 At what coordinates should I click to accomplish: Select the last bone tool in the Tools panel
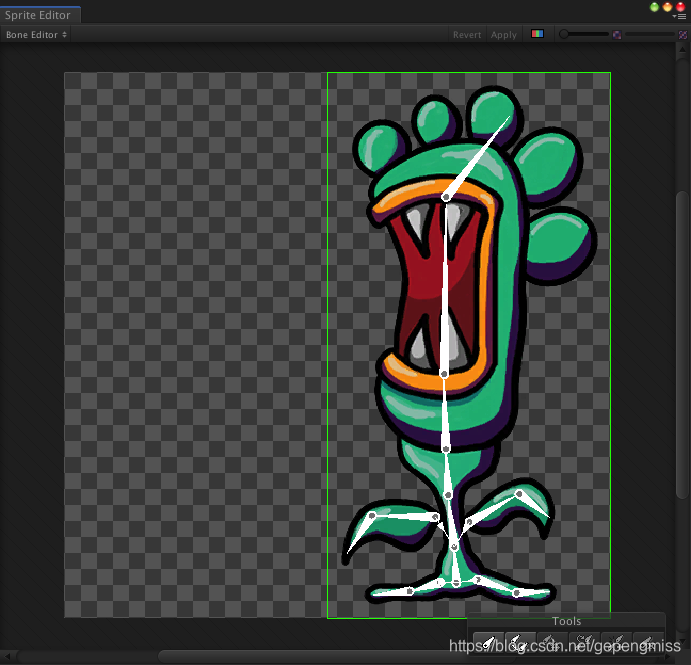coord(648,642)
